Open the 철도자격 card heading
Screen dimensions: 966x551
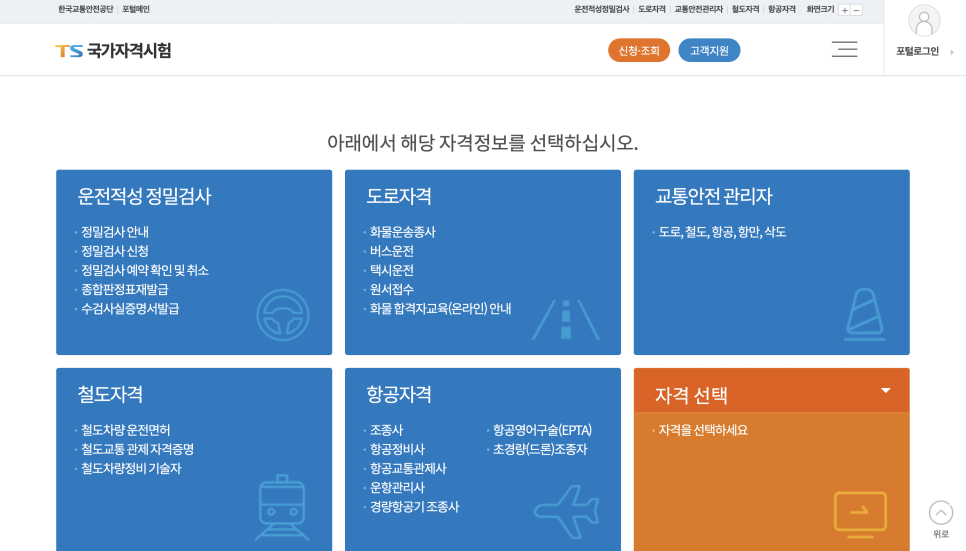tap(110, 394)
